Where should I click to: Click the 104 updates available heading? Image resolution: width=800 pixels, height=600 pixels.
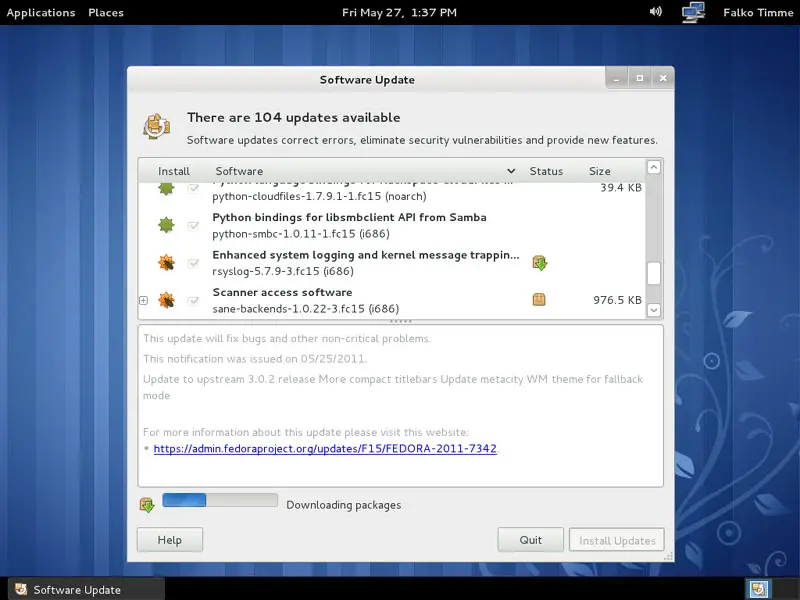tap(293, 117)
